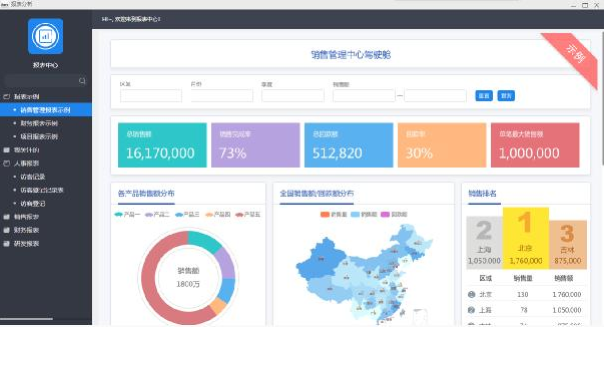The width and height of the screenshot is (604, 375).
Task: Open 访客登记 under 人事报表
Action: [x=33, y=204]
